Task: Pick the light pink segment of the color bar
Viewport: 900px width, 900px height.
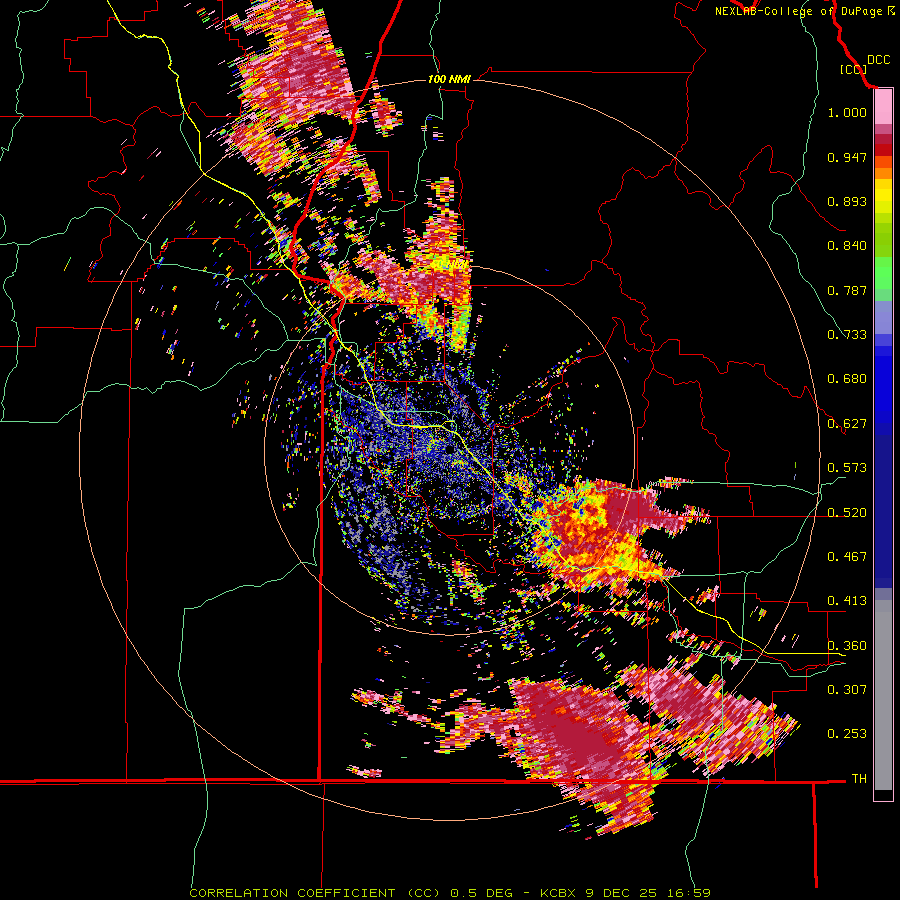Action: [883, 107]
